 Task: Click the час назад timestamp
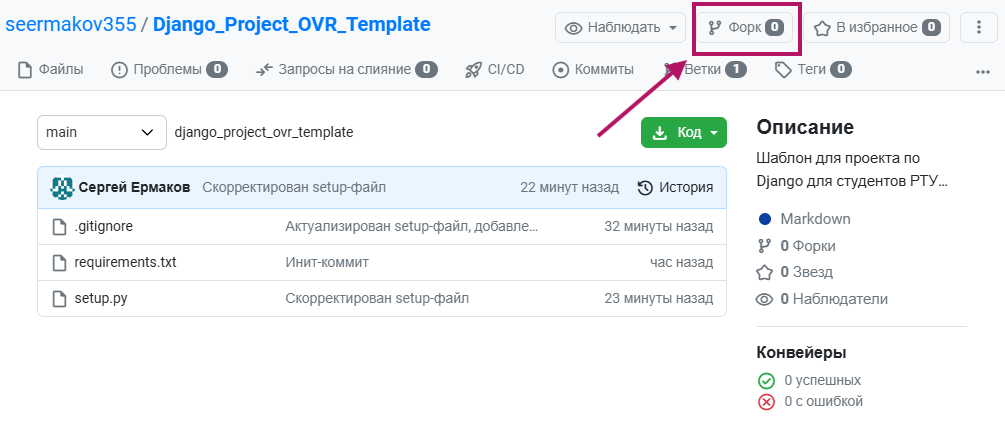pos(681,262)
